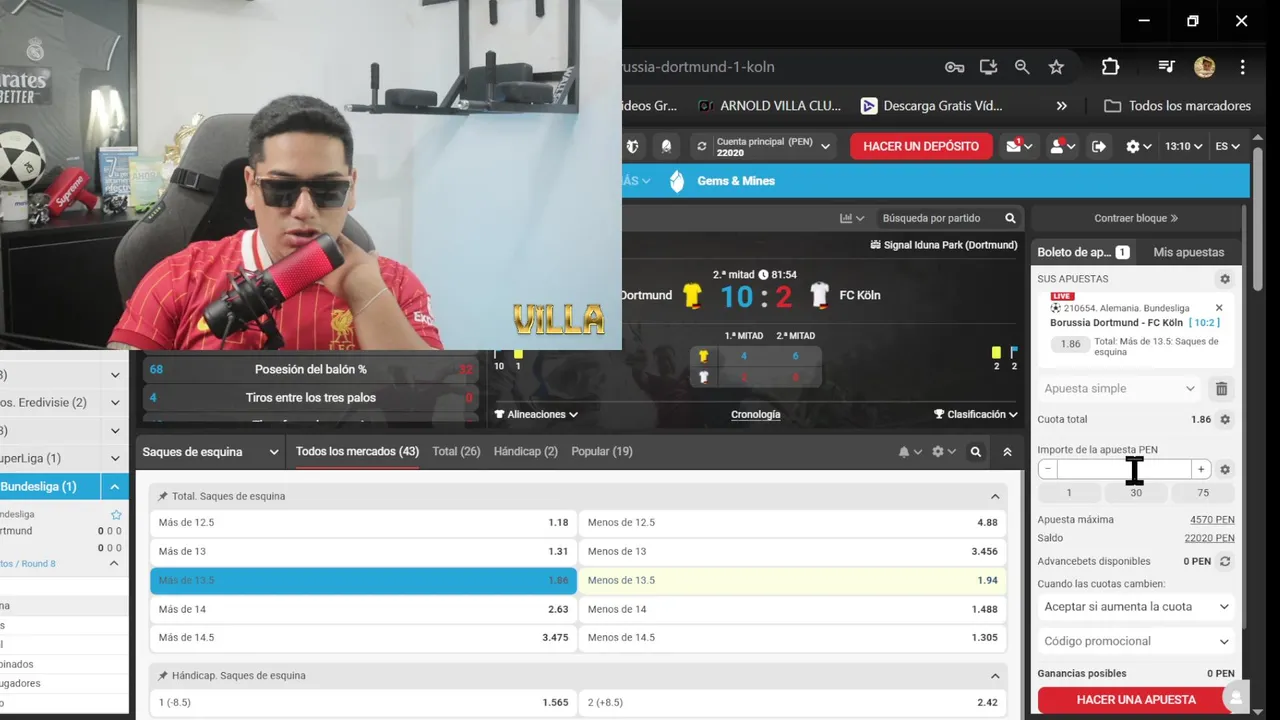The height and width of the screenshot is (720, 1280).
Task: Switch to the Popular (19) tab
Action: coord(601,452)
